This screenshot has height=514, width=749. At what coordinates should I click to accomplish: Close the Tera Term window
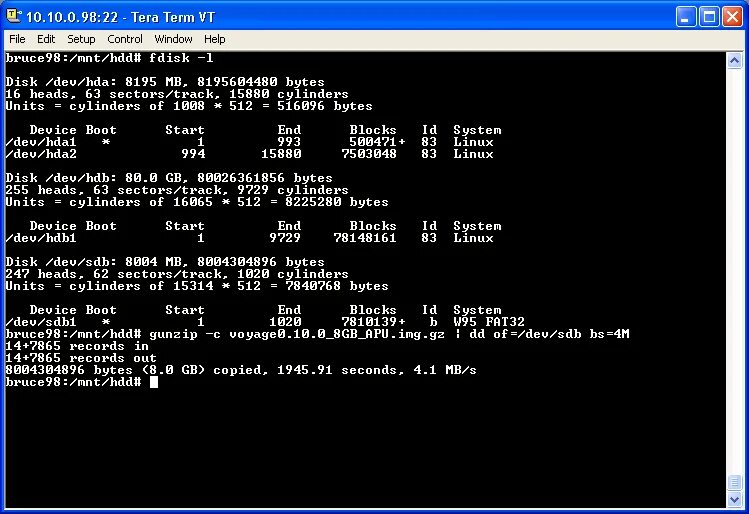click(x=732, y=17)
